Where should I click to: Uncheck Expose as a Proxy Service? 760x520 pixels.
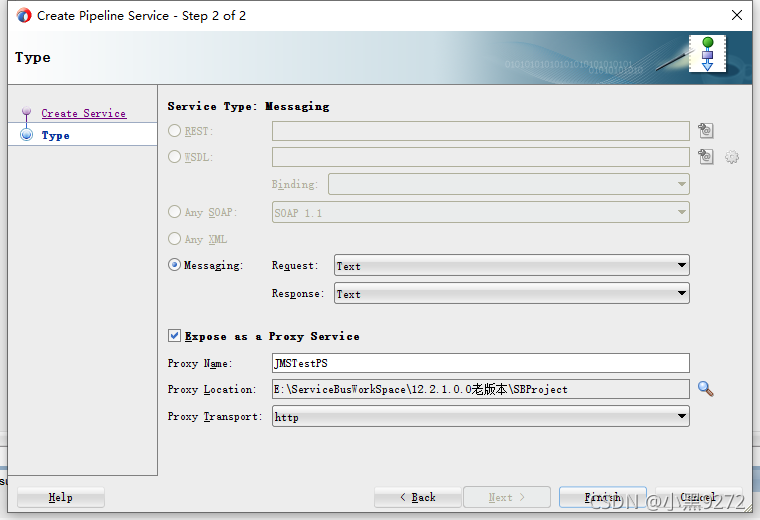tap(174, 336)
